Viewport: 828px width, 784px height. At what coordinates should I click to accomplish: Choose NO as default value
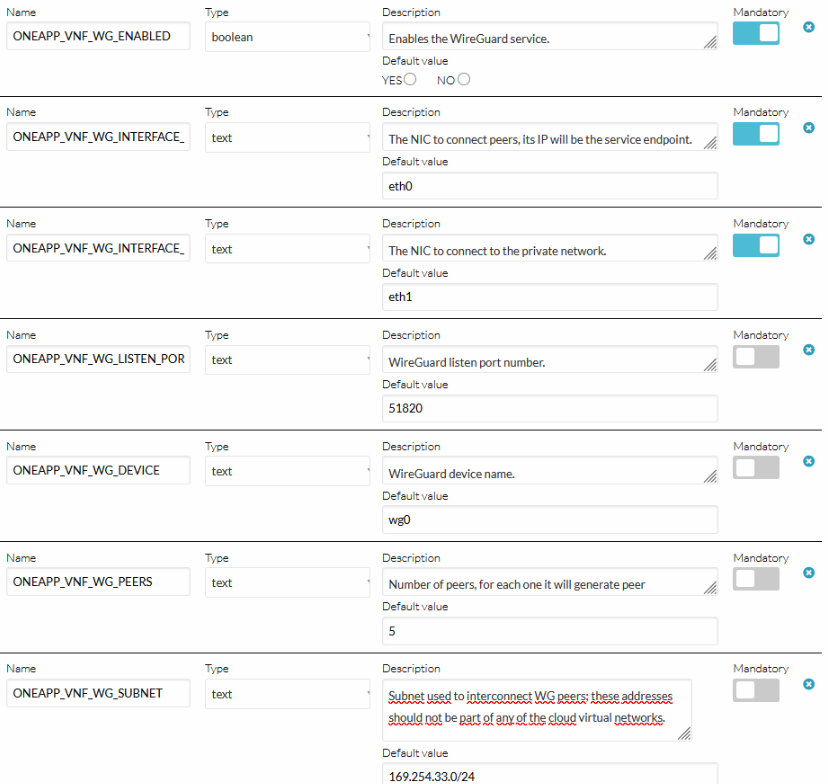coord(464,80)
